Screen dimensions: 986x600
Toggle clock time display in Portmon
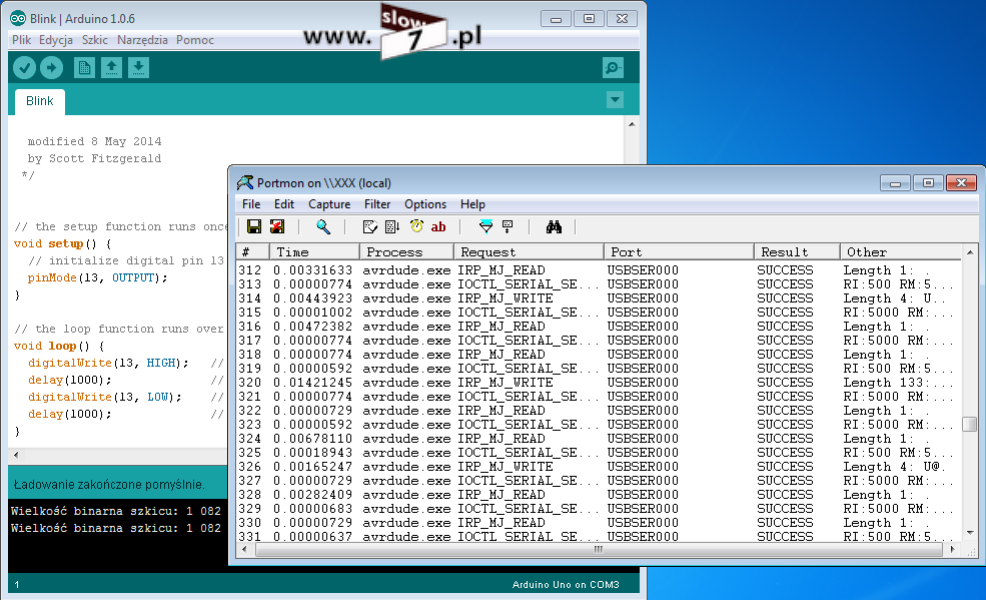pos(416,226)
